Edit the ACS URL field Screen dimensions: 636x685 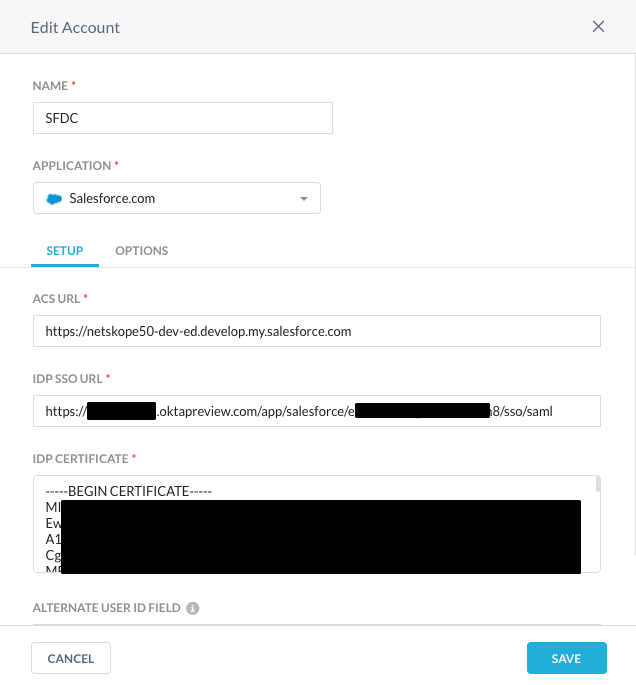pos(317,331)
